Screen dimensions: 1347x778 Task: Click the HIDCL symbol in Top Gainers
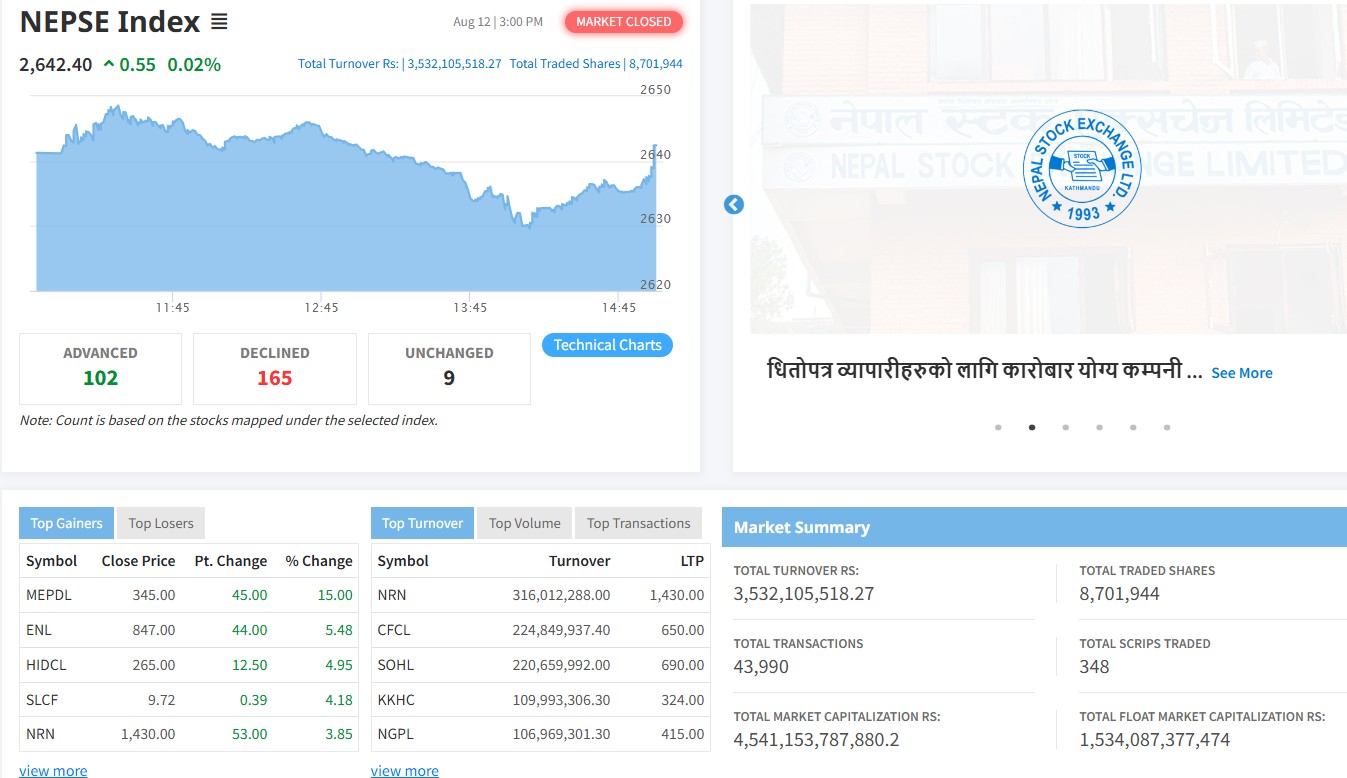click(46, 665)
